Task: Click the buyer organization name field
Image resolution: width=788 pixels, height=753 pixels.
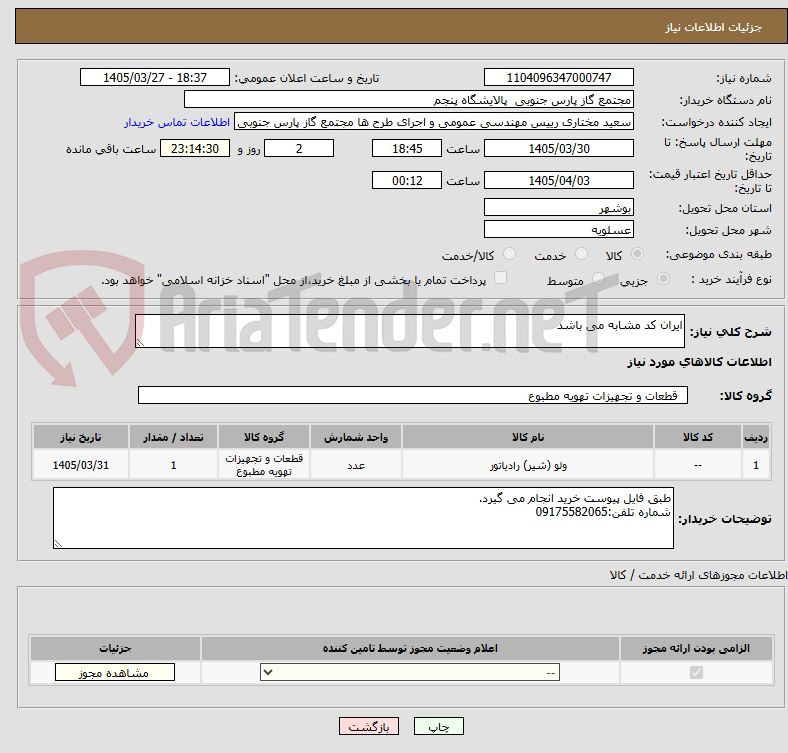Action: pos(409,100)
